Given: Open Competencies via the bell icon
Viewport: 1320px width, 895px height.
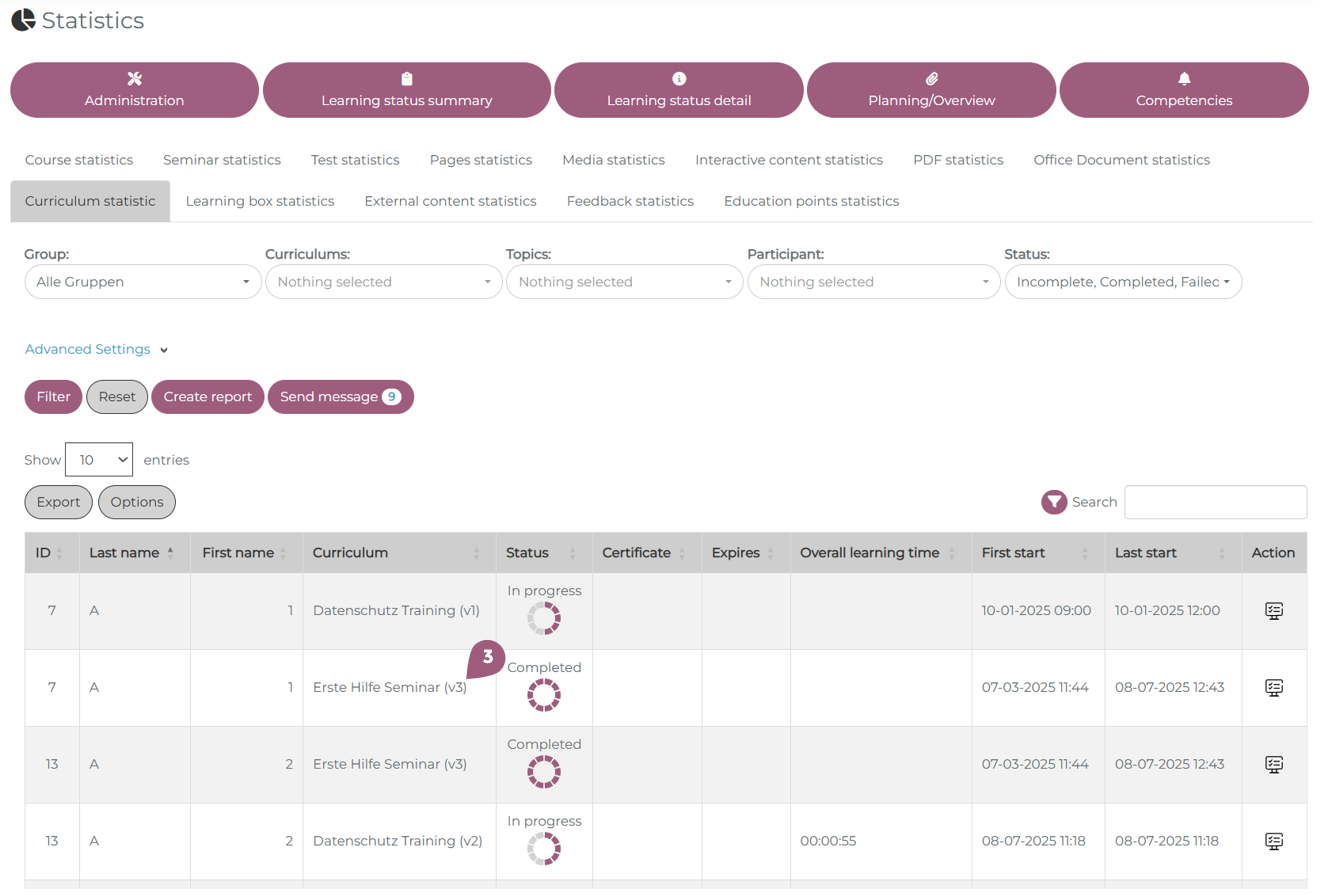Looking at the screenshot, I should click(x=1184, y=79).
